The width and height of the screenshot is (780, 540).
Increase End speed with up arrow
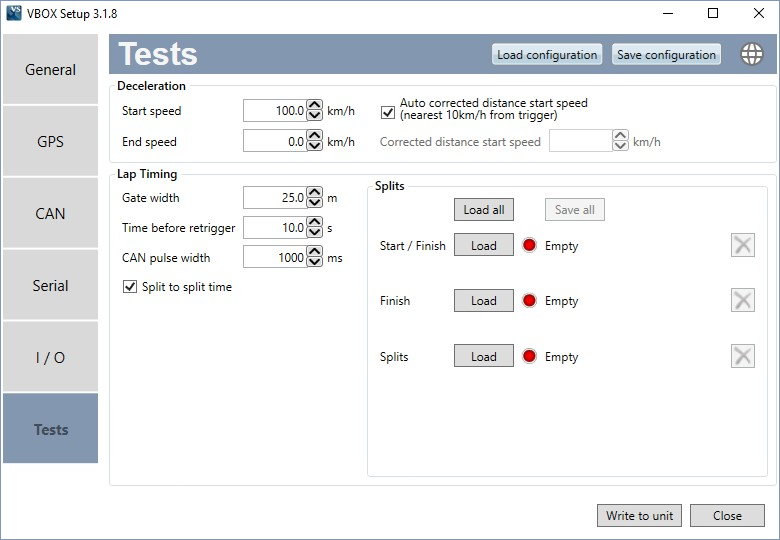tap(314, 135)
